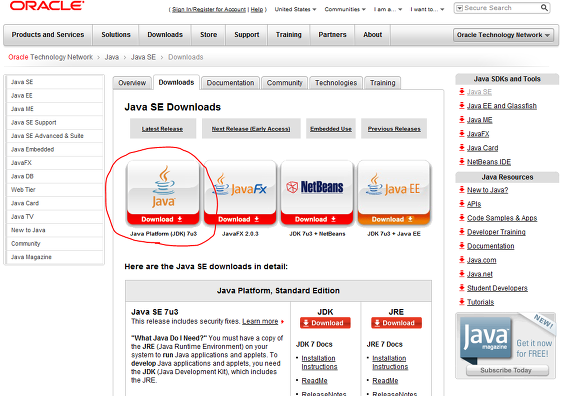Click the NetBeans logo tile

(317, 187)
